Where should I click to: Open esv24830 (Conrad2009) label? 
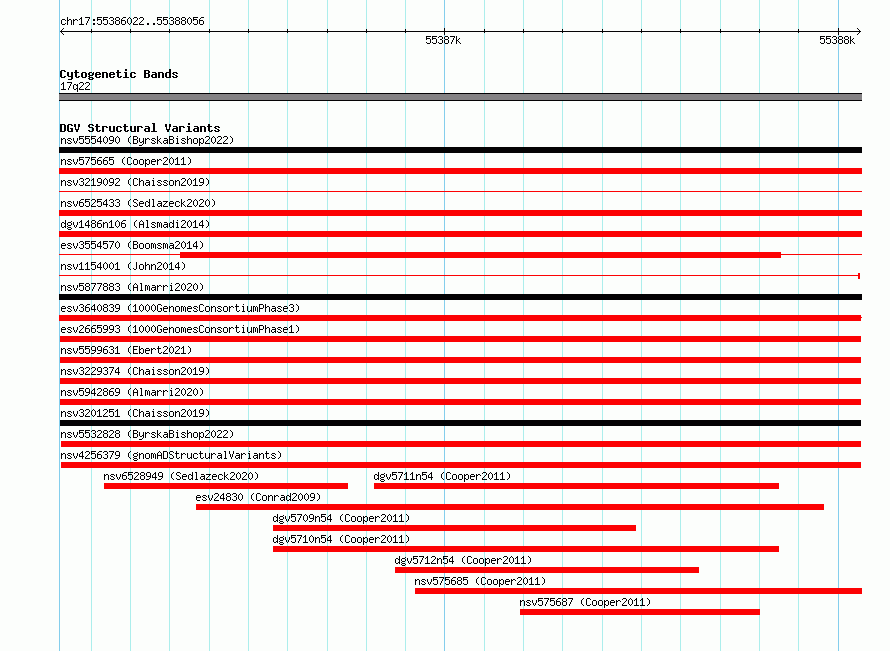click(x=258, y=497)
